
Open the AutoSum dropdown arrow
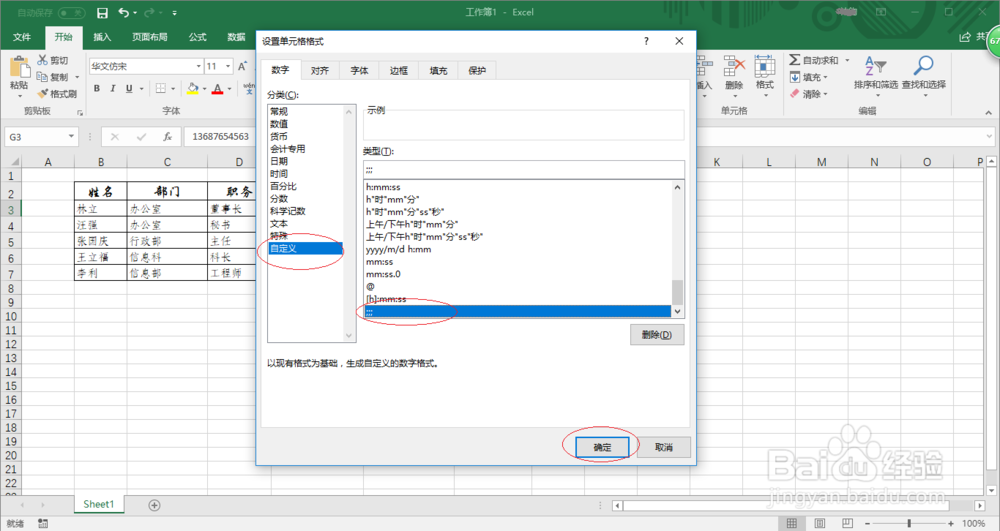coord(848,60)
